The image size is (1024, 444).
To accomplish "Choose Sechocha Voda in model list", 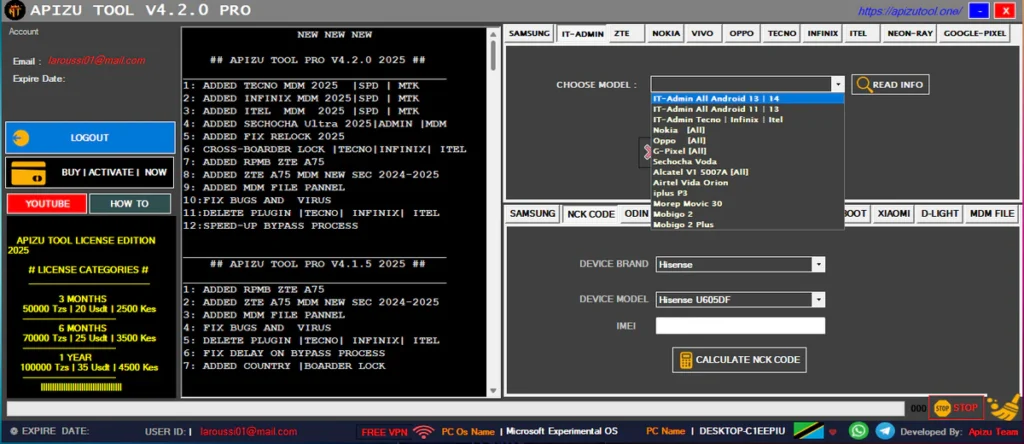I will coord(747,161).
